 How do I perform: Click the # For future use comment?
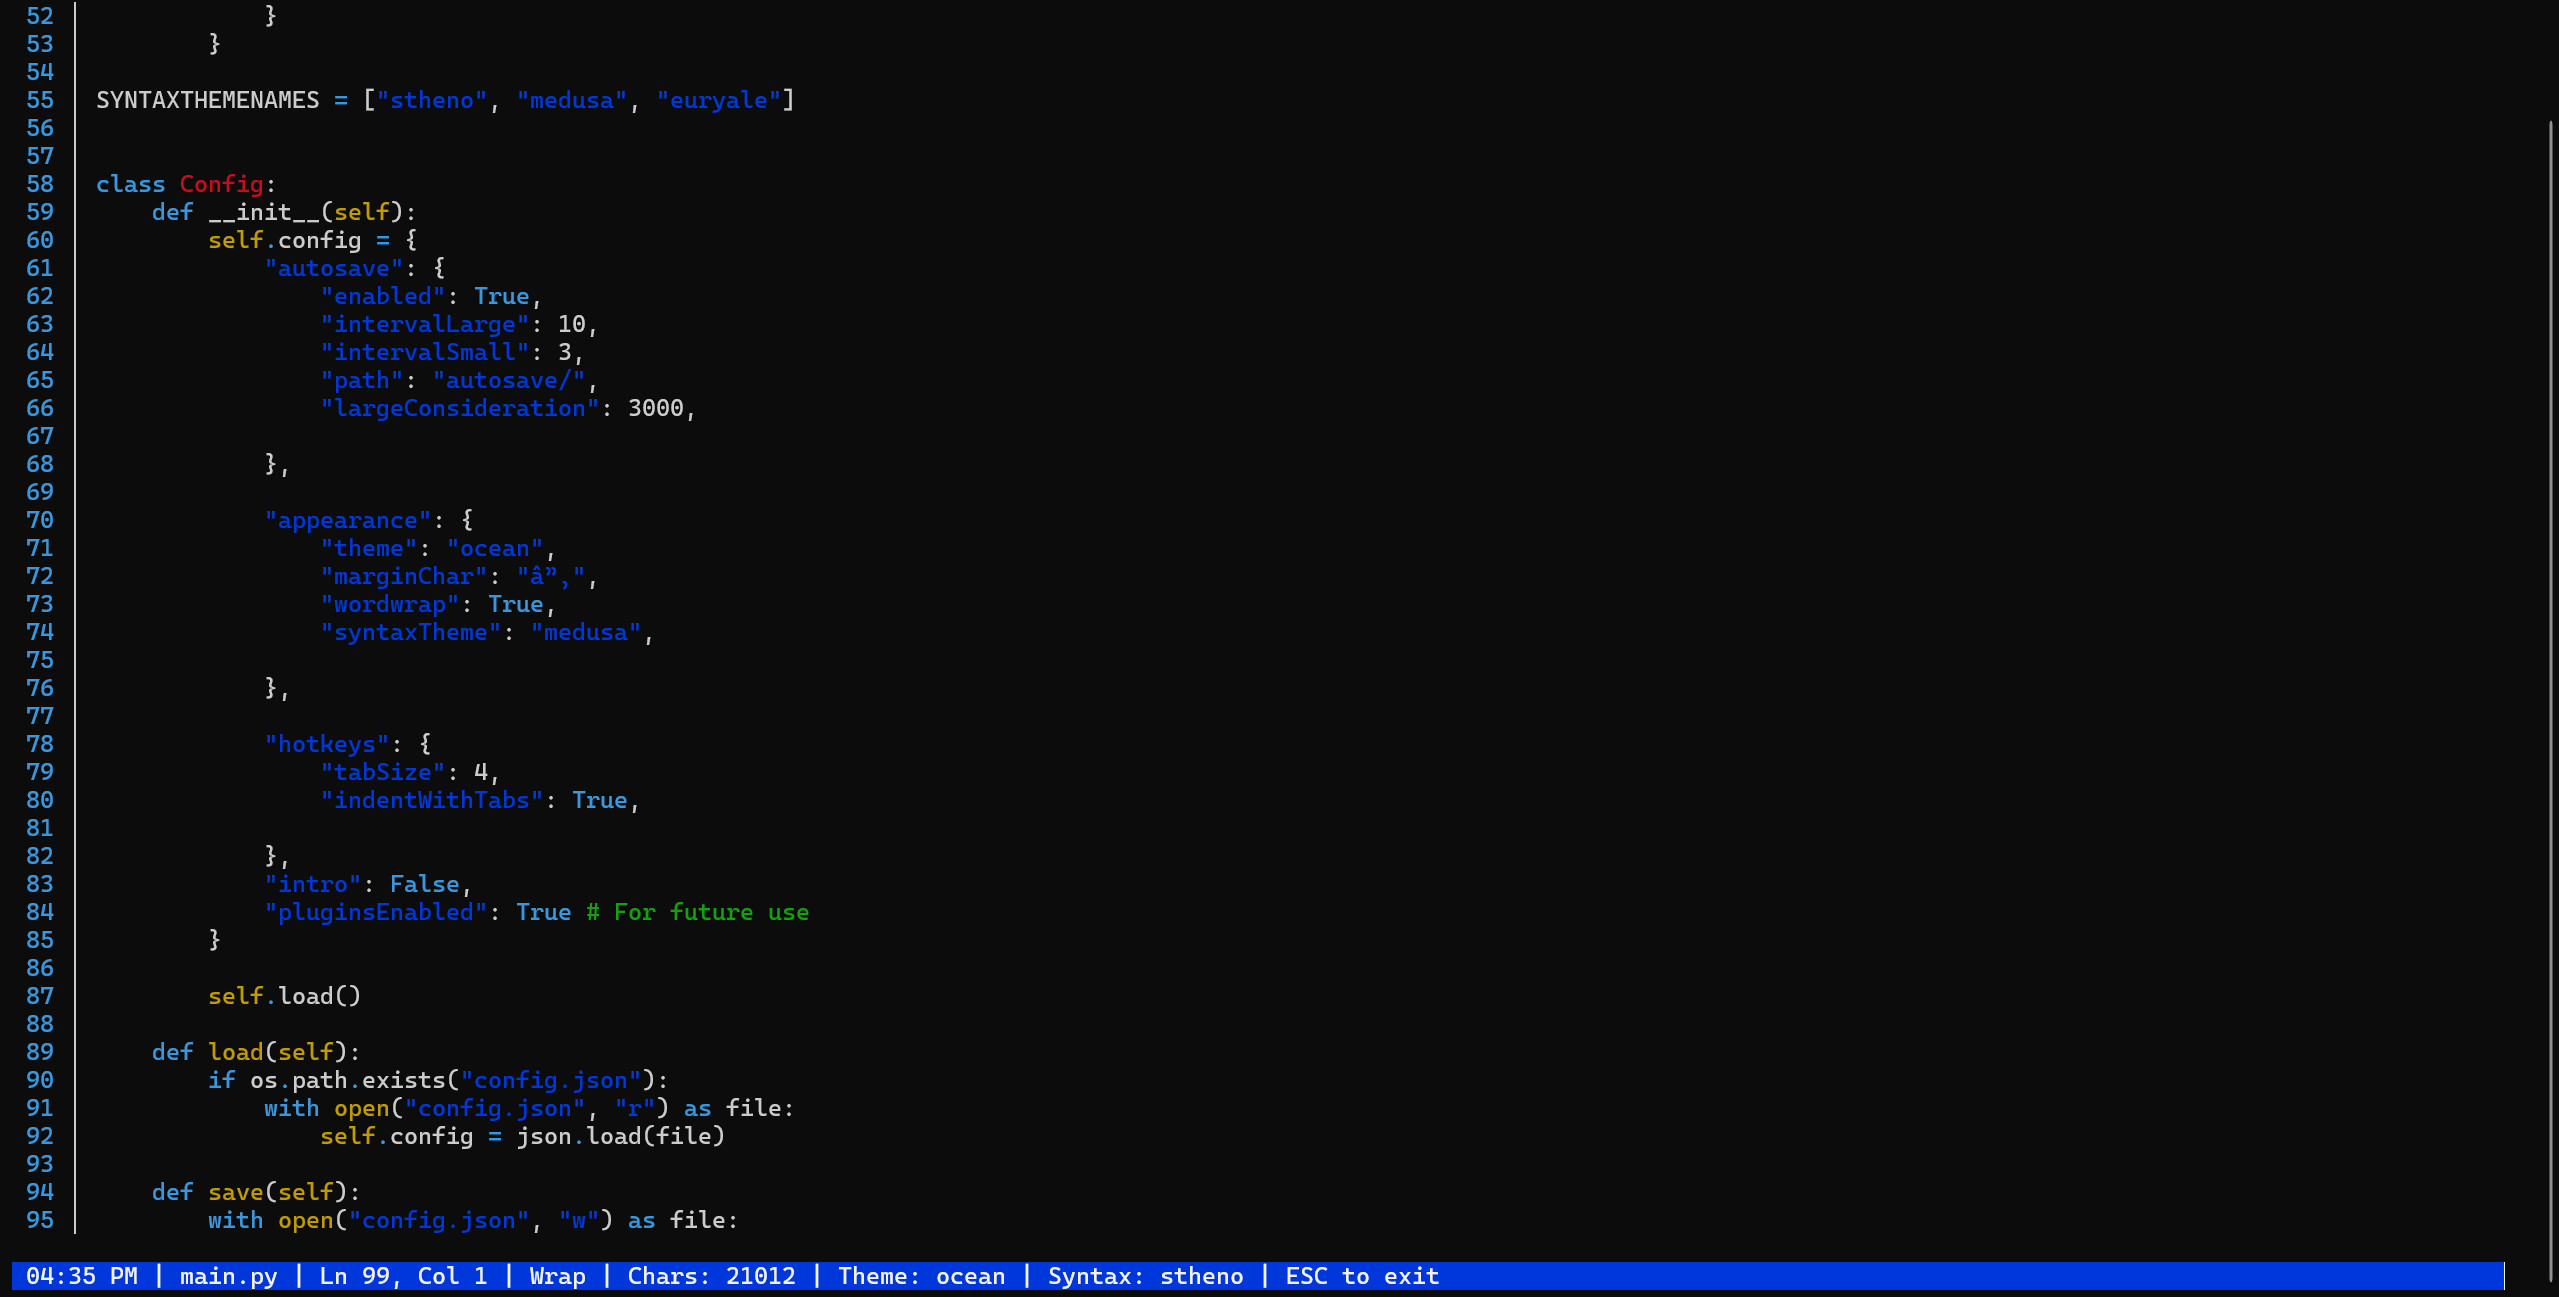pos(697,912)
